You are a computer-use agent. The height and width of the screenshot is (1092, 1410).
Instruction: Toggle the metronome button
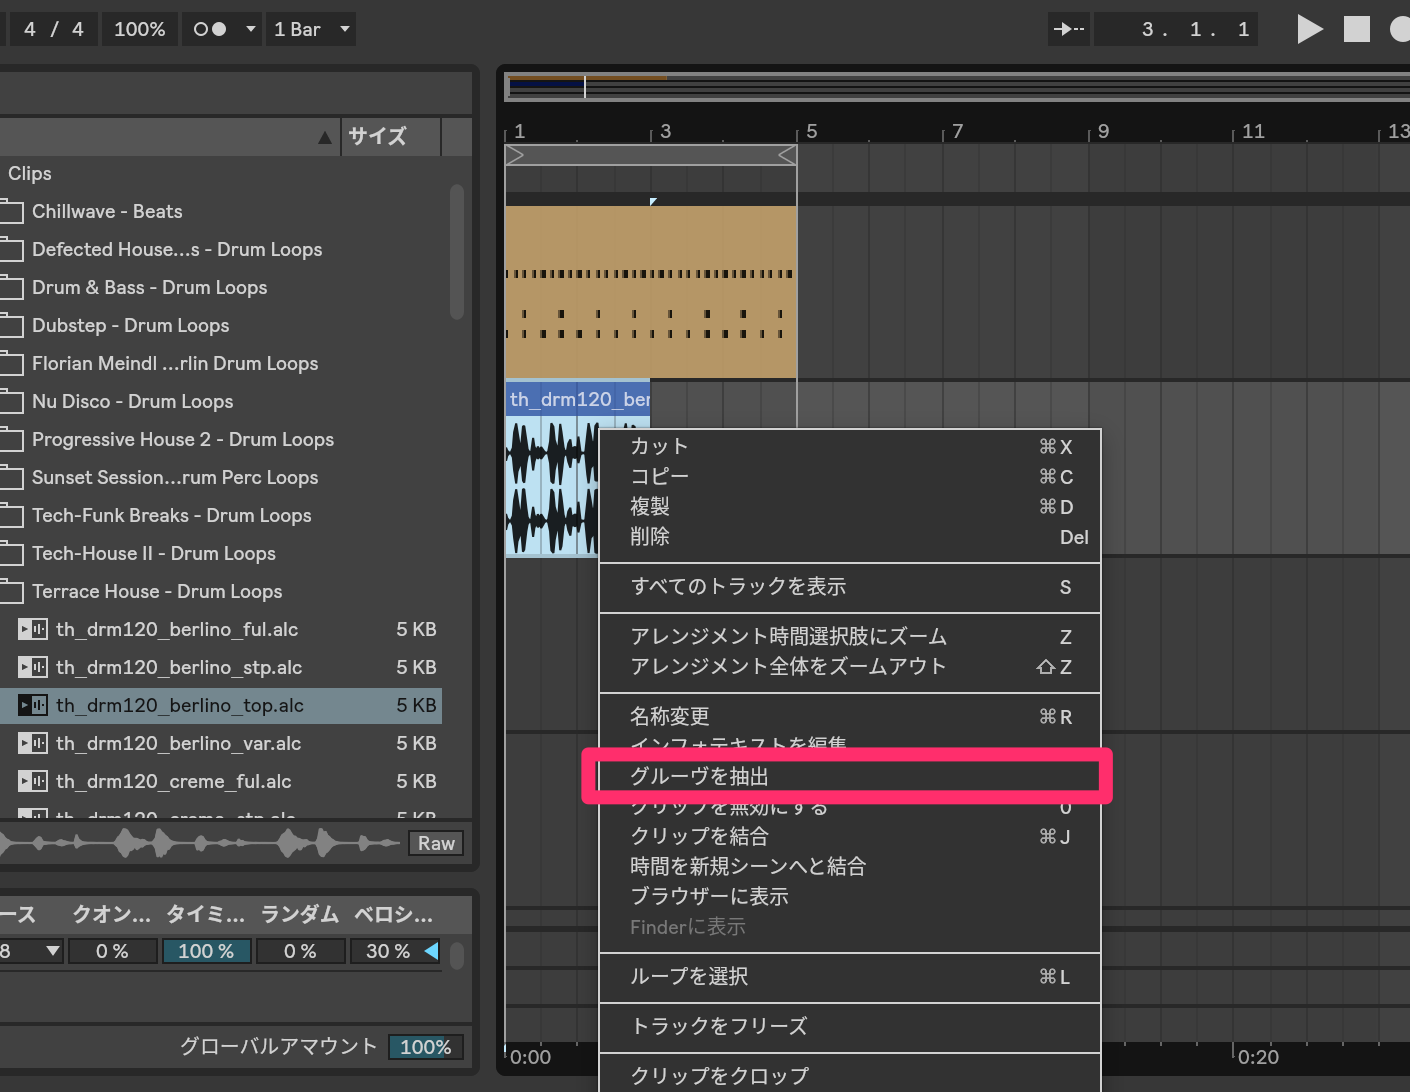tap(210, 29)
